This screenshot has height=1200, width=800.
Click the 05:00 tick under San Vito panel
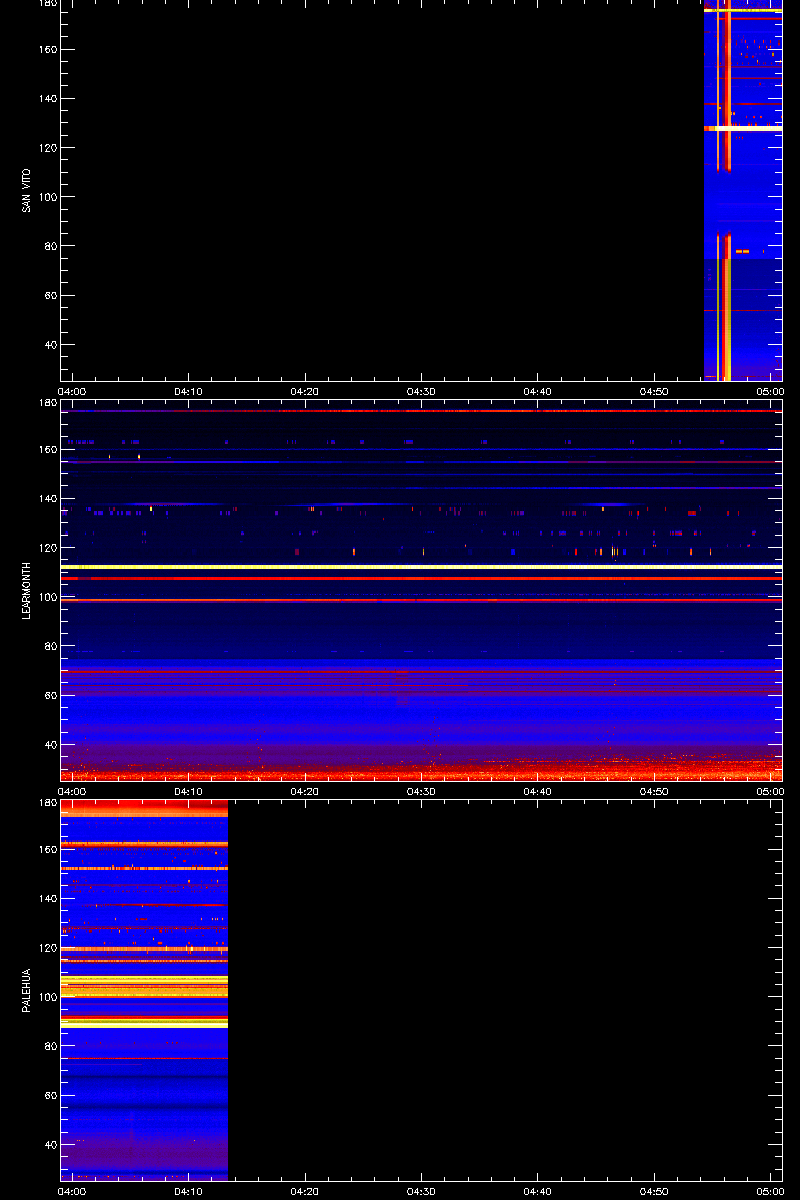[770, 391]
